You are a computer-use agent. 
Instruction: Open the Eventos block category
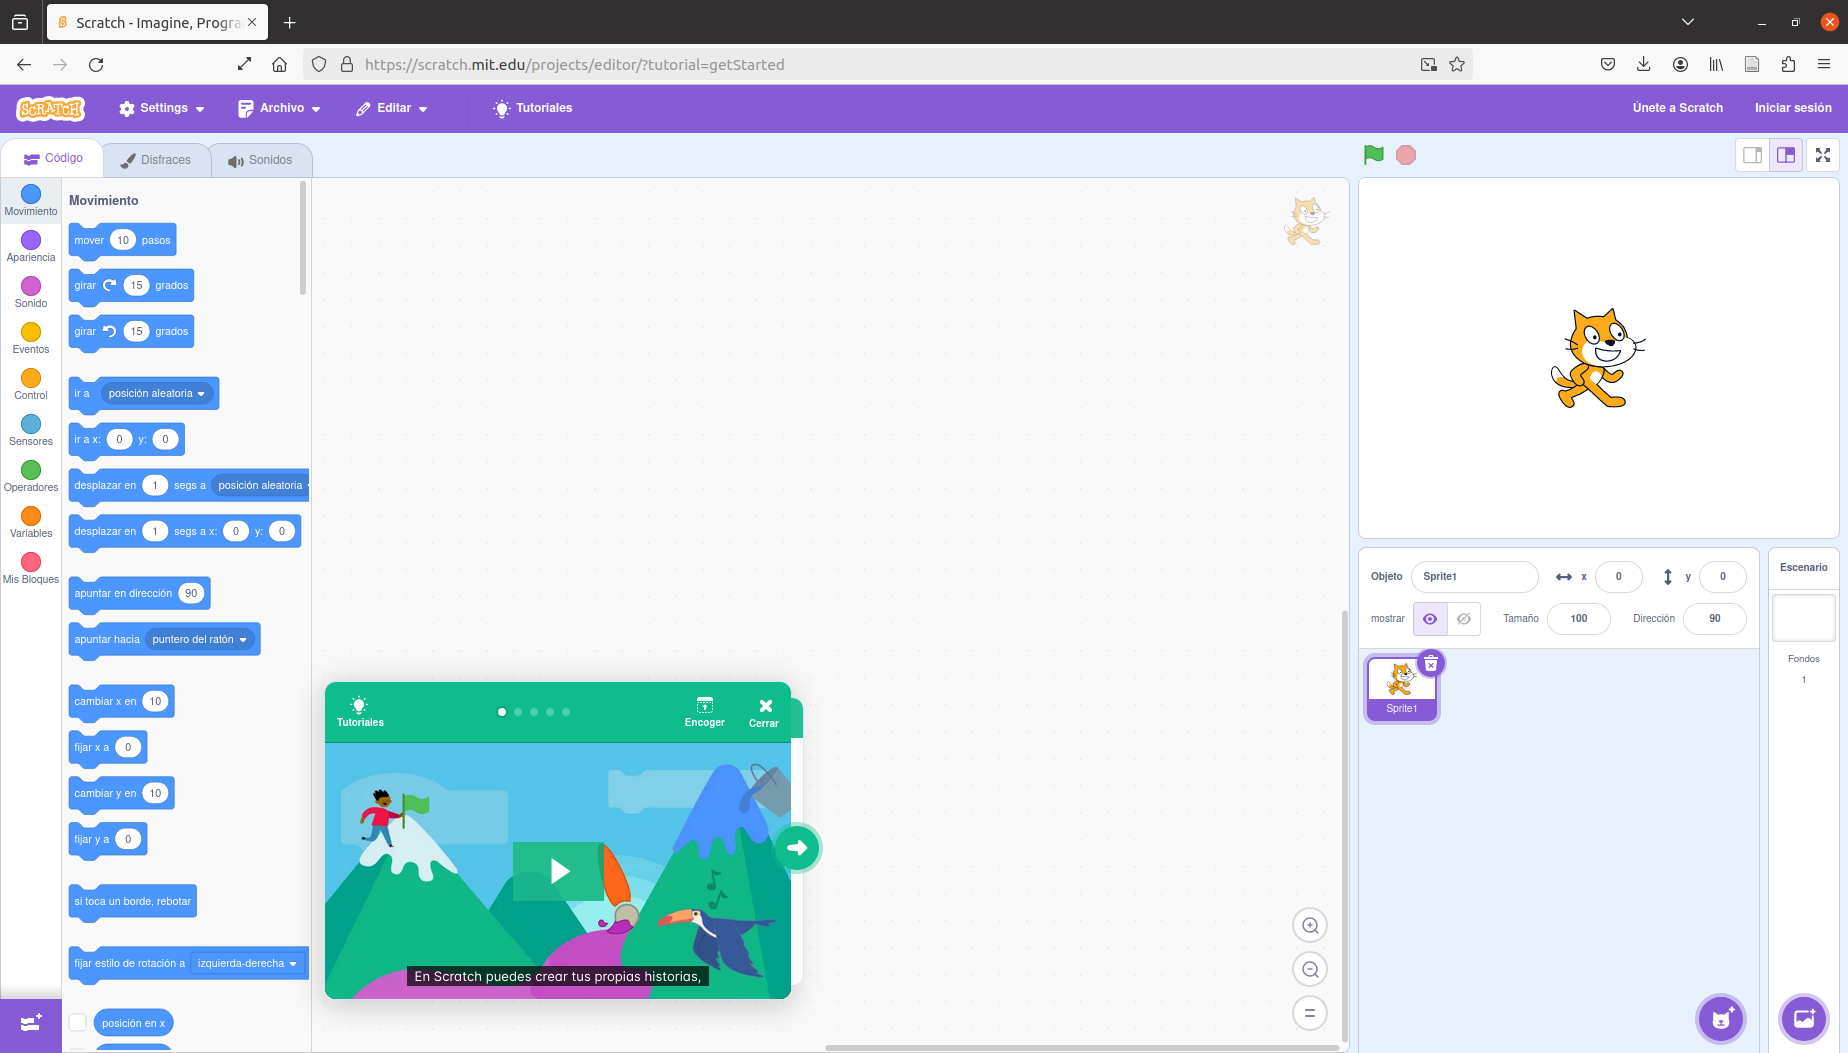(x=30, y=337)
